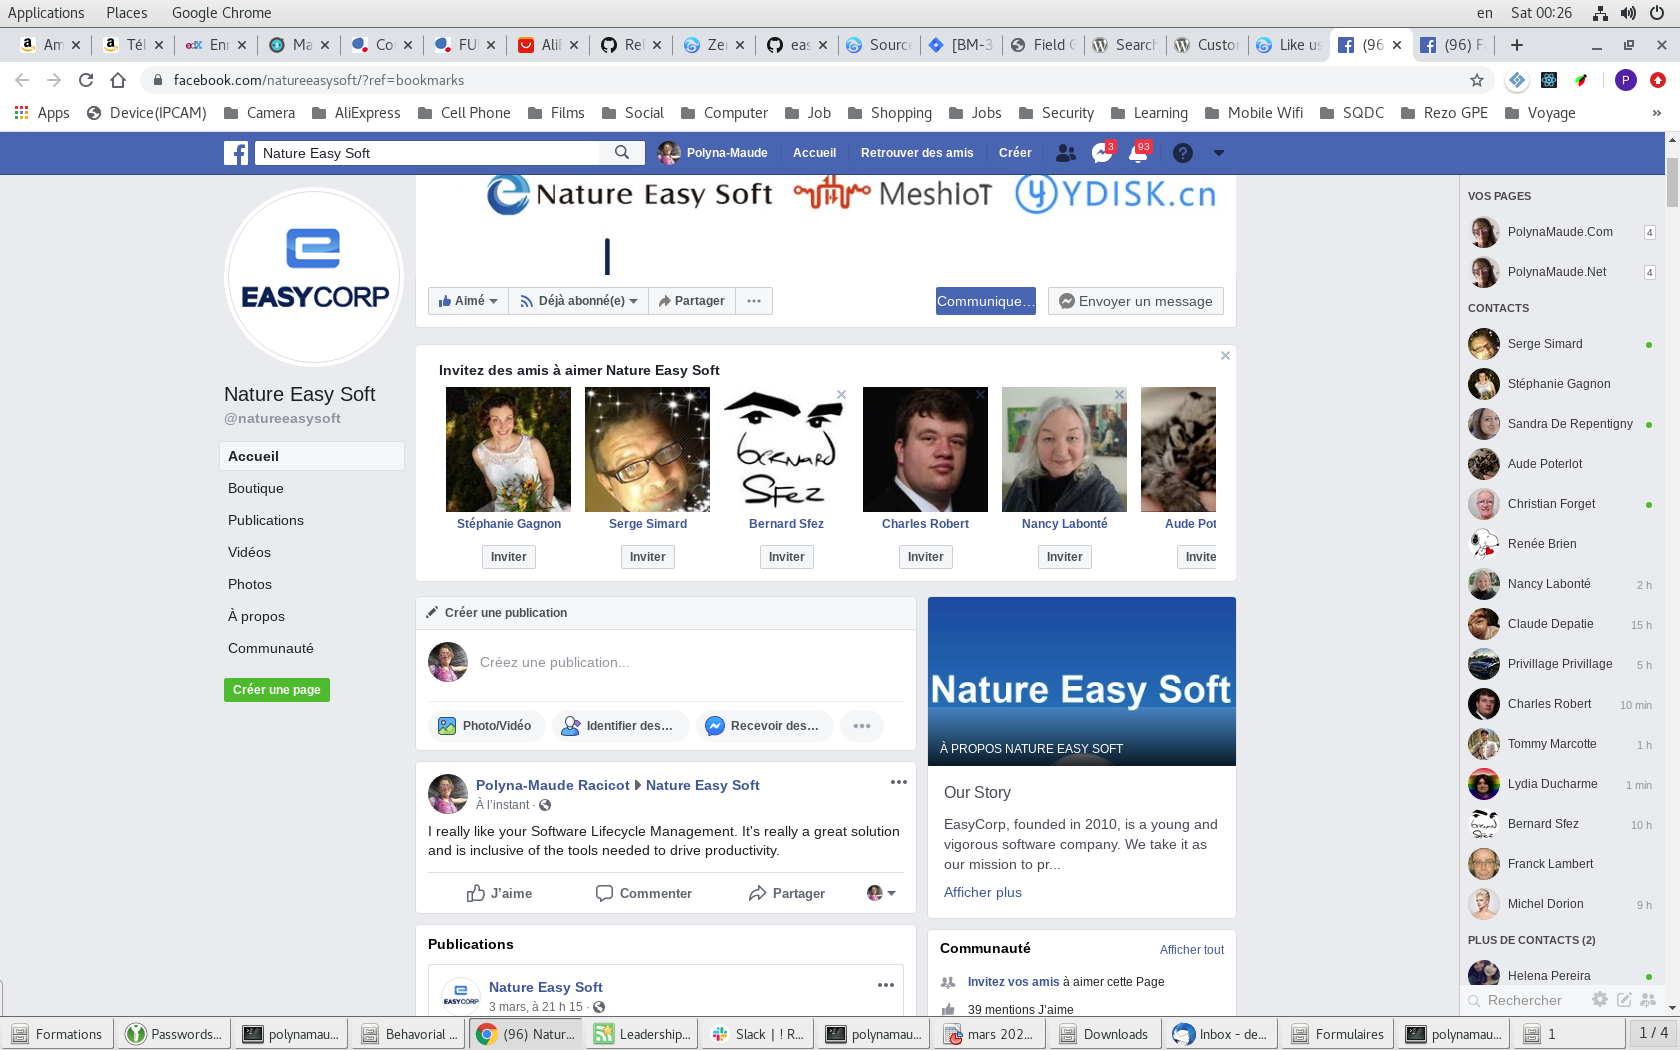Click the search magnifier icon
The image size is (1680, 1050).
click(622, 153)
